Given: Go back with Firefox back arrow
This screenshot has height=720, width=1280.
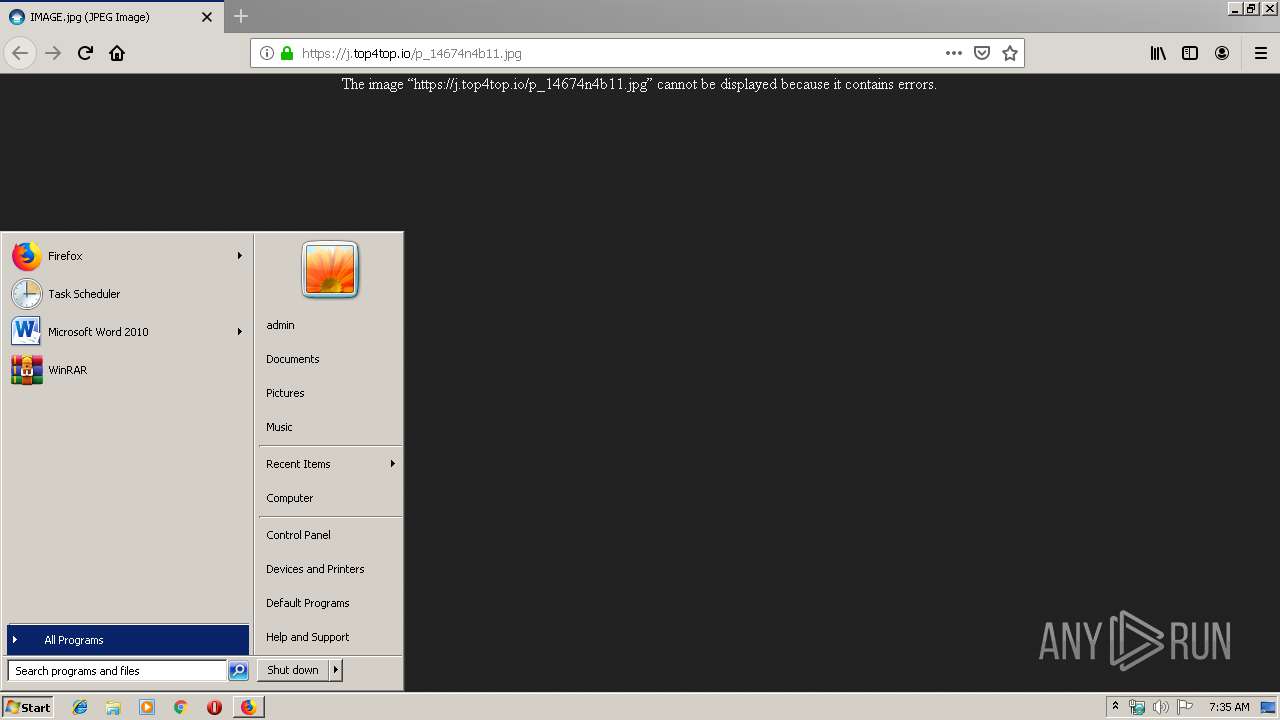Looking at the screenshot, I should [20, 53].
